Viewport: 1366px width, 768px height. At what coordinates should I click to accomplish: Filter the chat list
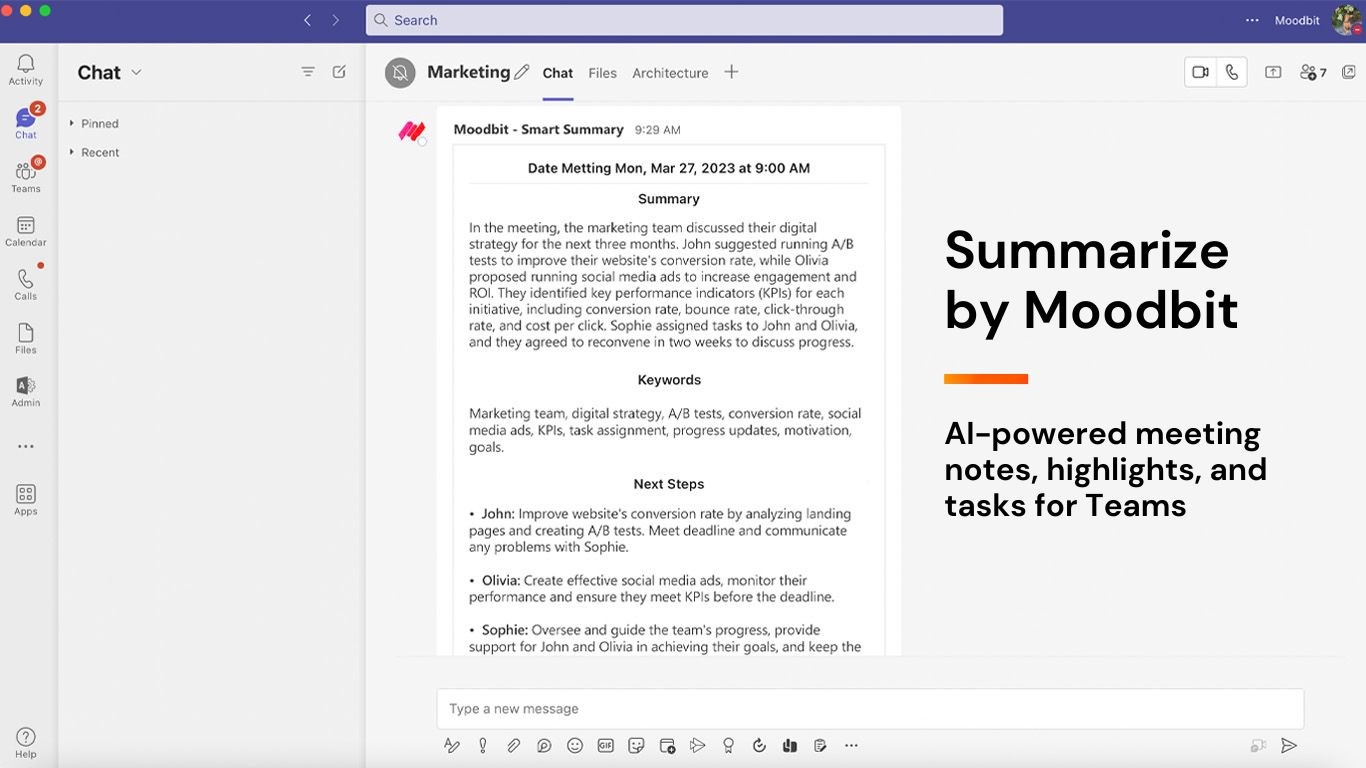(308, 72)
